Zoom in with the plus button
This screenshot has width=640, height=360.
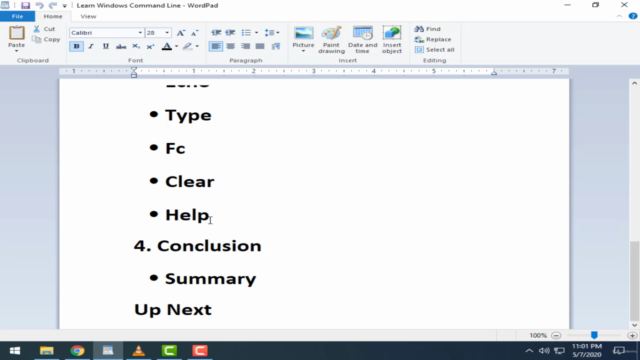click(x=632, y=336)
